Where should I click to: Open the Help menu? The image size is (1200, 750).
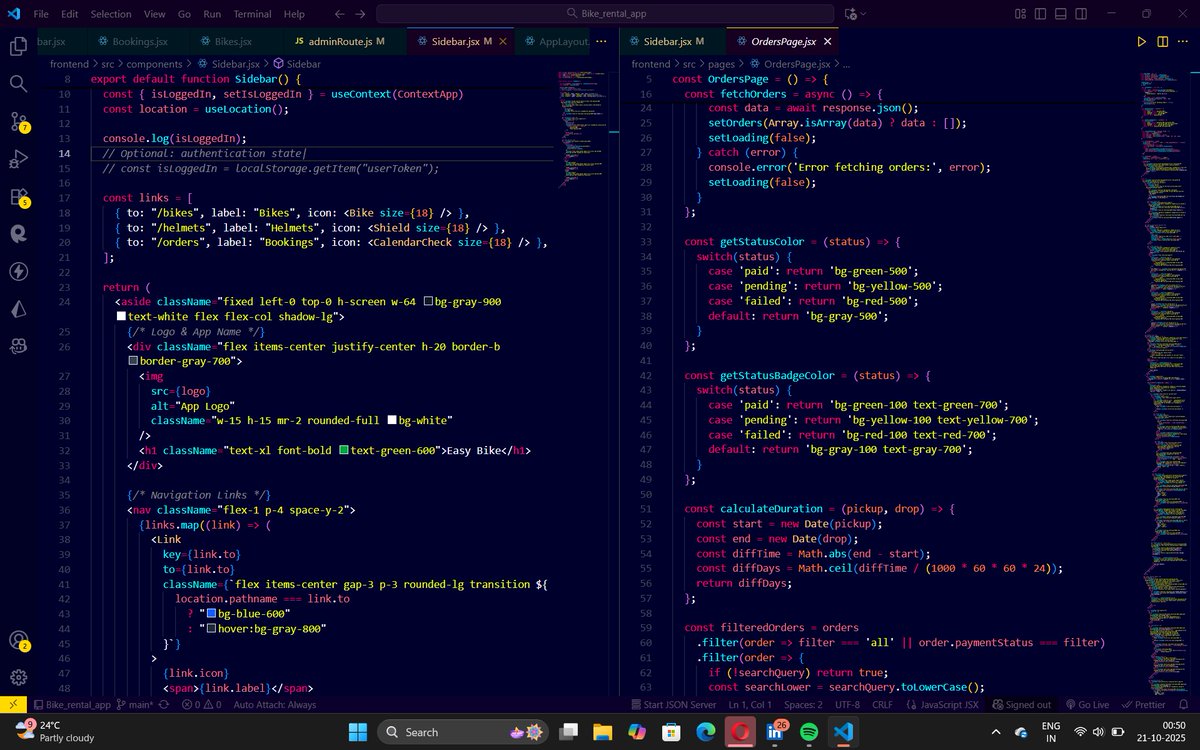point(294,14)
